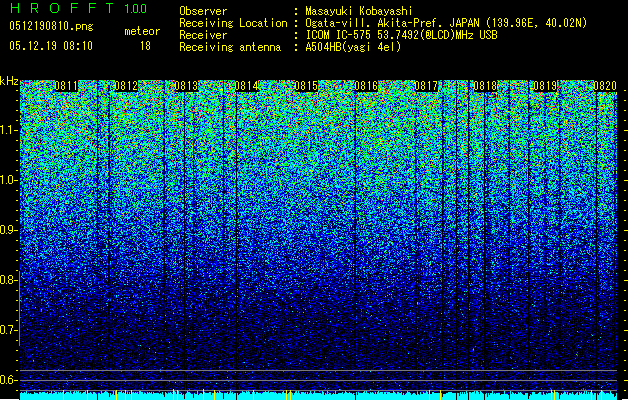Viewport: 629px width, 400px height.
Task: Click the 0819 time marker
Action: click(545, 86)
